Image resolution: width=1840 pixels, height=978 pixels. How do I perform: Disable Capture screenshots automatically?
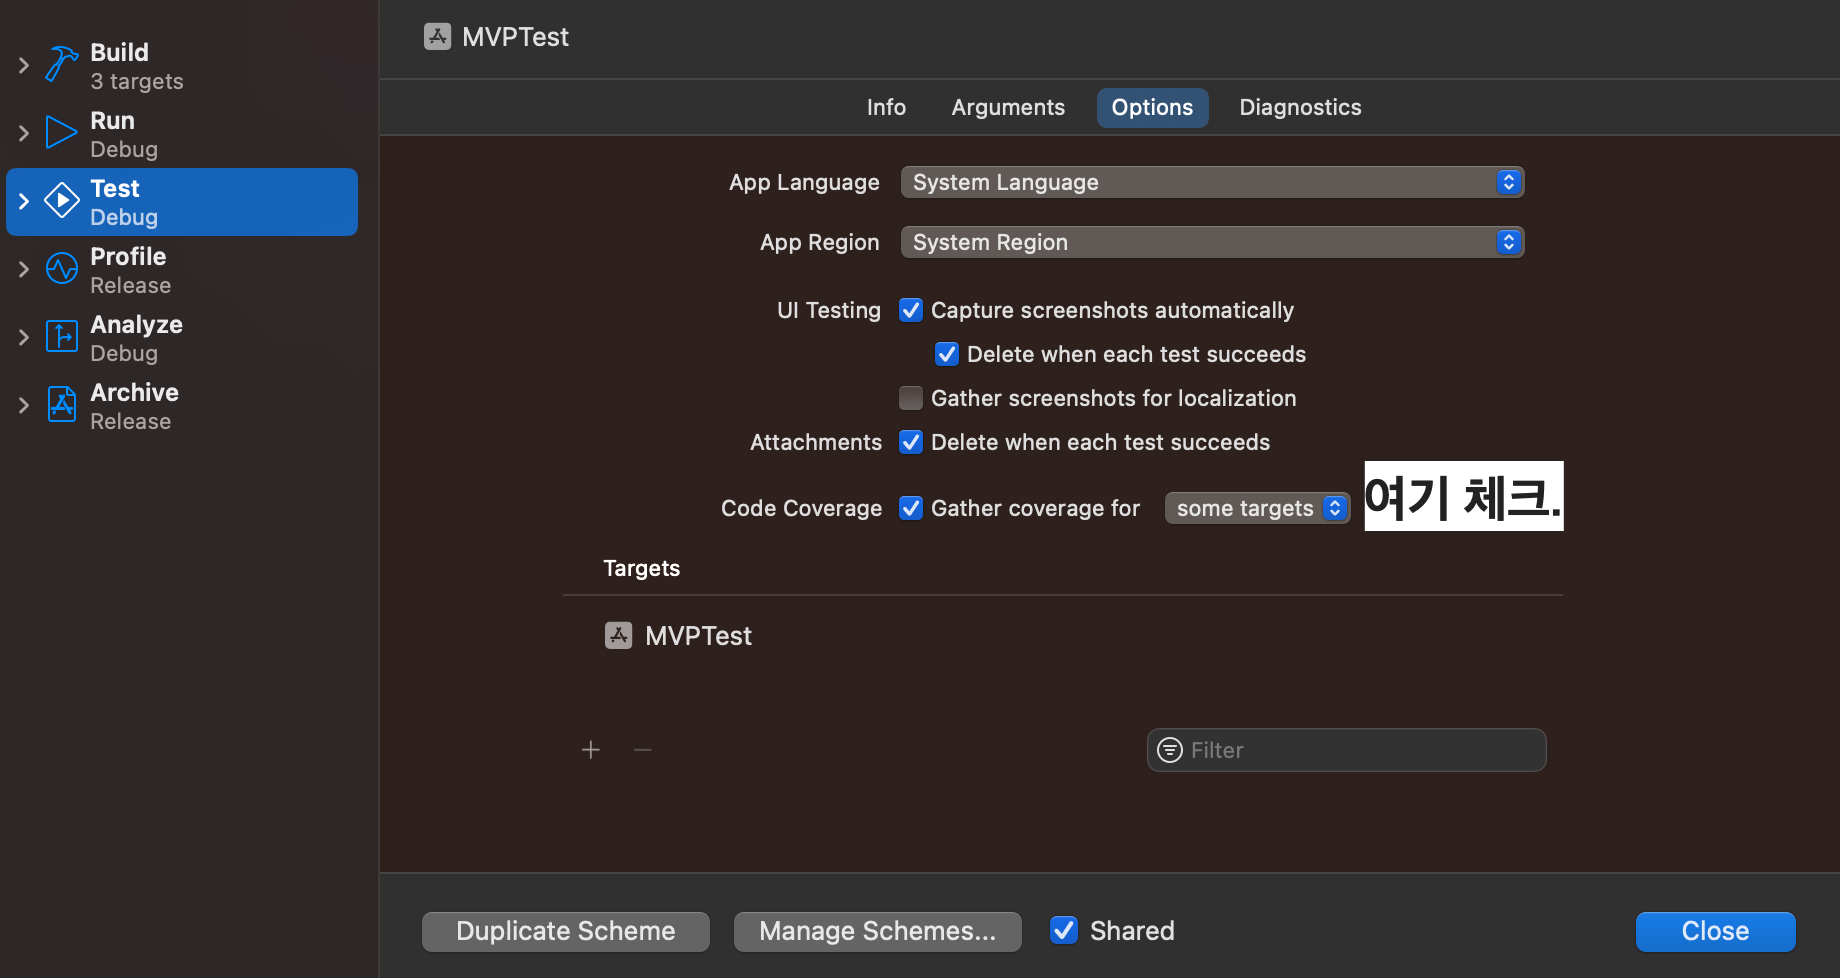point(910,310)
